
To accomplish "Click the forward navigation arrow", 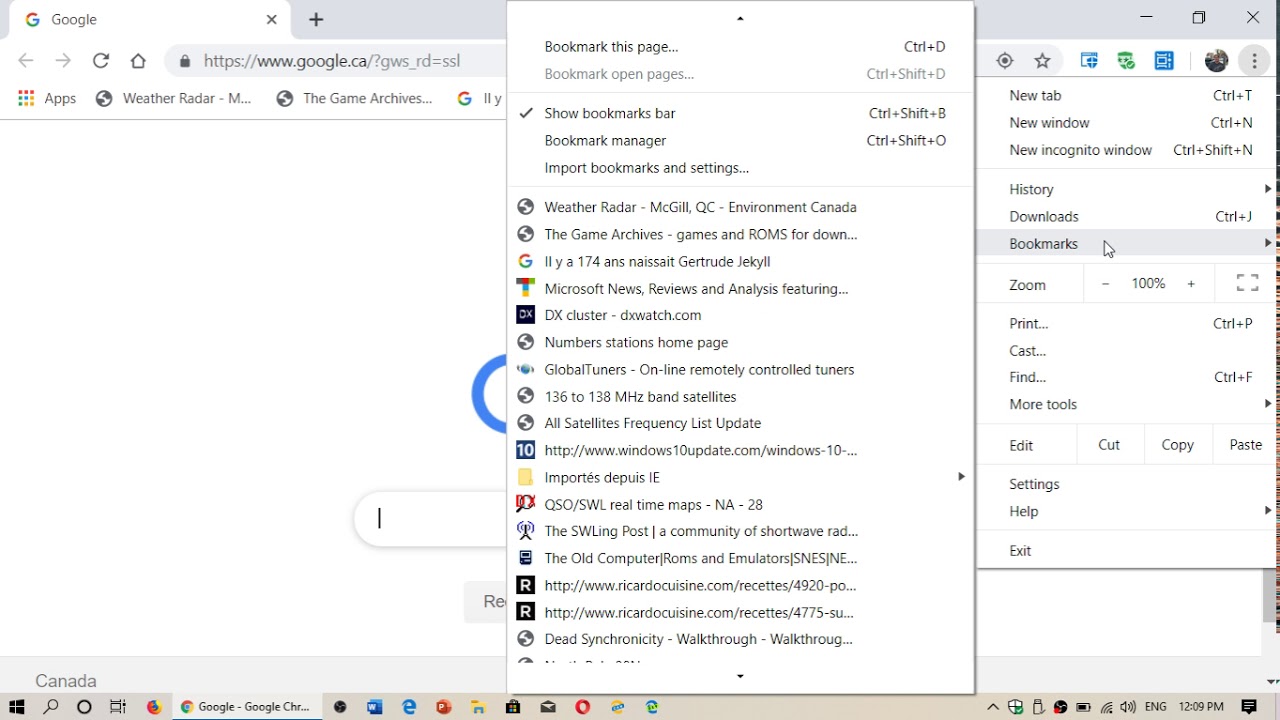I will [x=63, y=61].
